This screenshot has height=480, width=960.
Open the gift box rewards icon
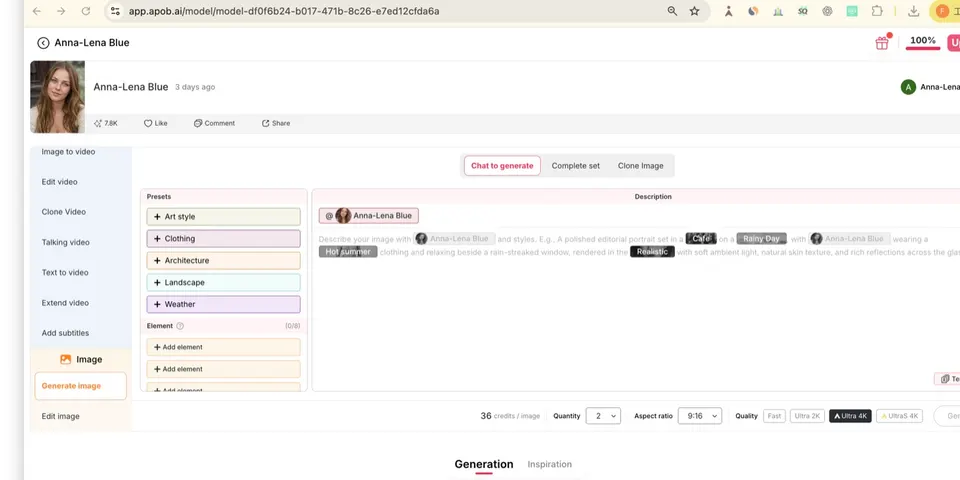click(882, 43)
